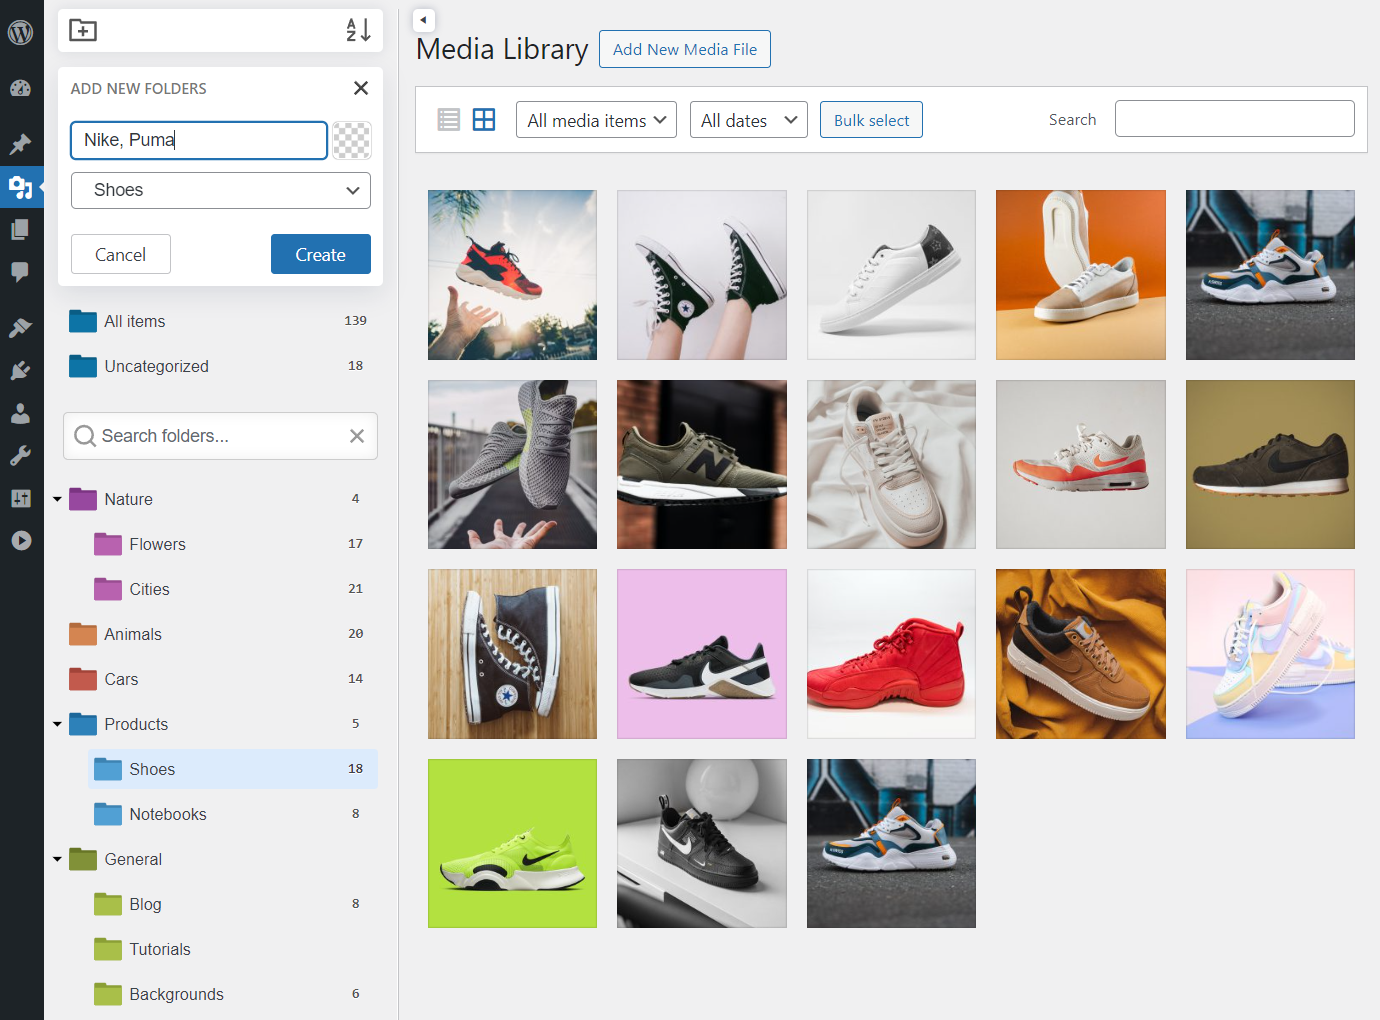The width and height of the screenshot is (1380, 1020).
Task: Click the Search folders input
Action: click(220, 436)
